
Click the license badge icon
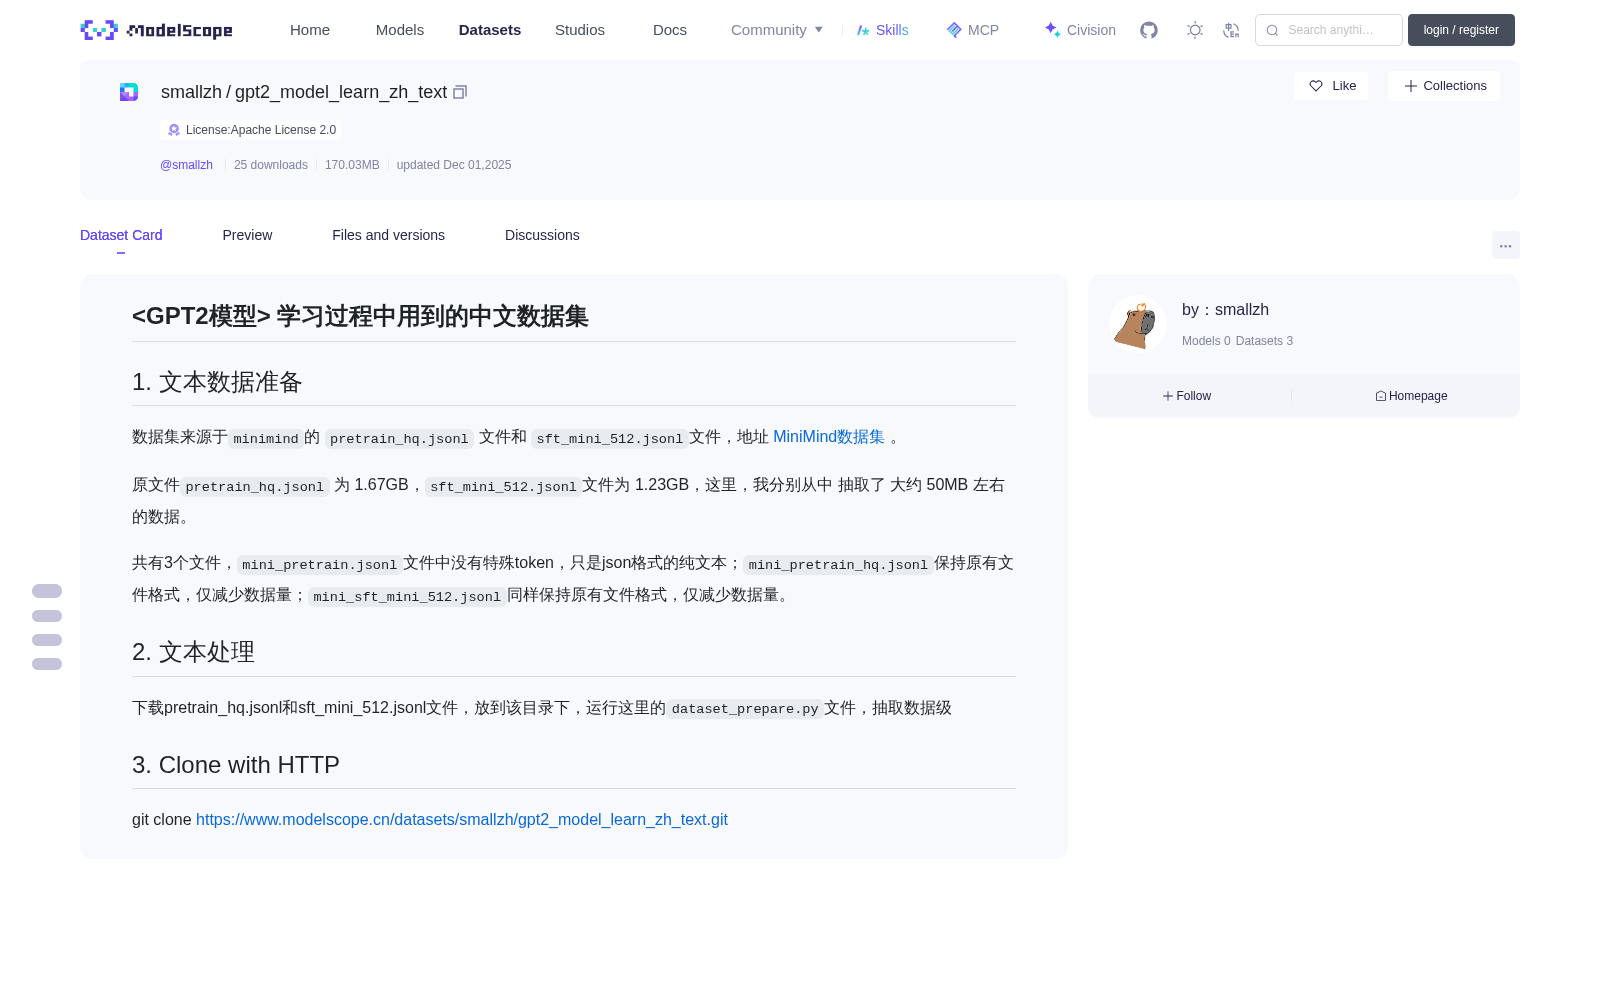(174, 130)
